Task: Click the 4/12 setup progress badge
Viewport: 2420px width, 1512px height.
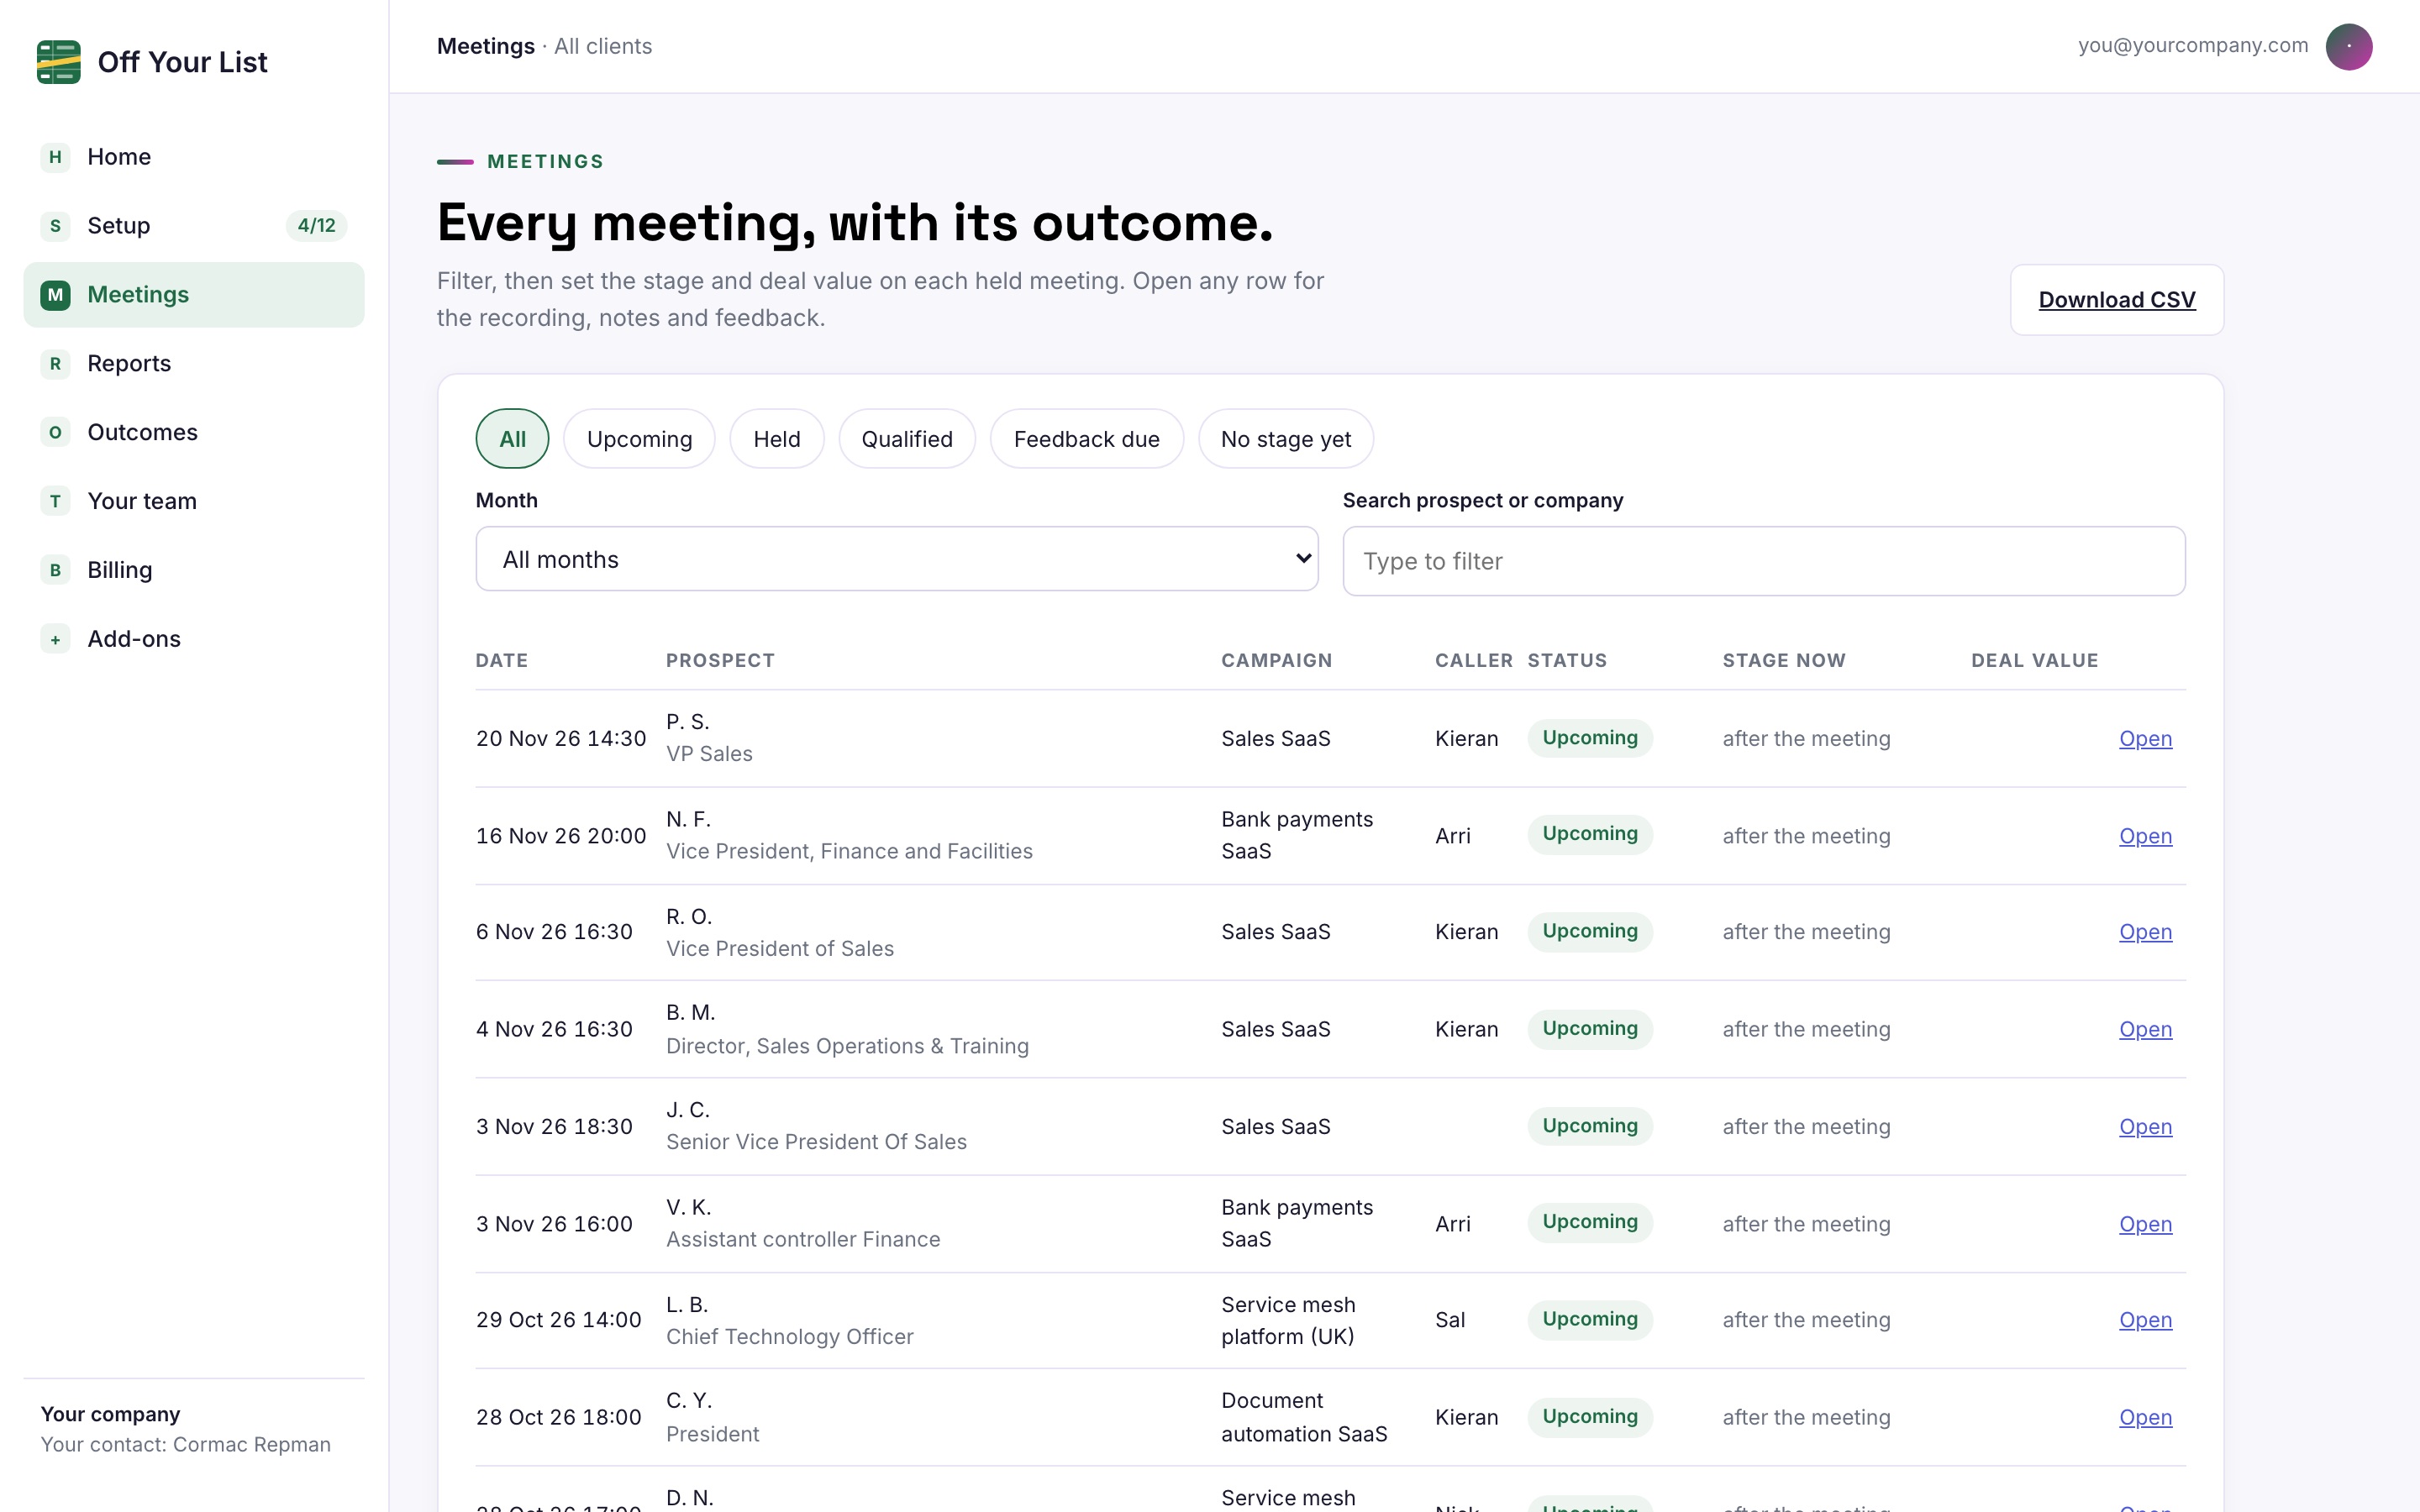Action: pyautogui.click(x=316, y=226)
